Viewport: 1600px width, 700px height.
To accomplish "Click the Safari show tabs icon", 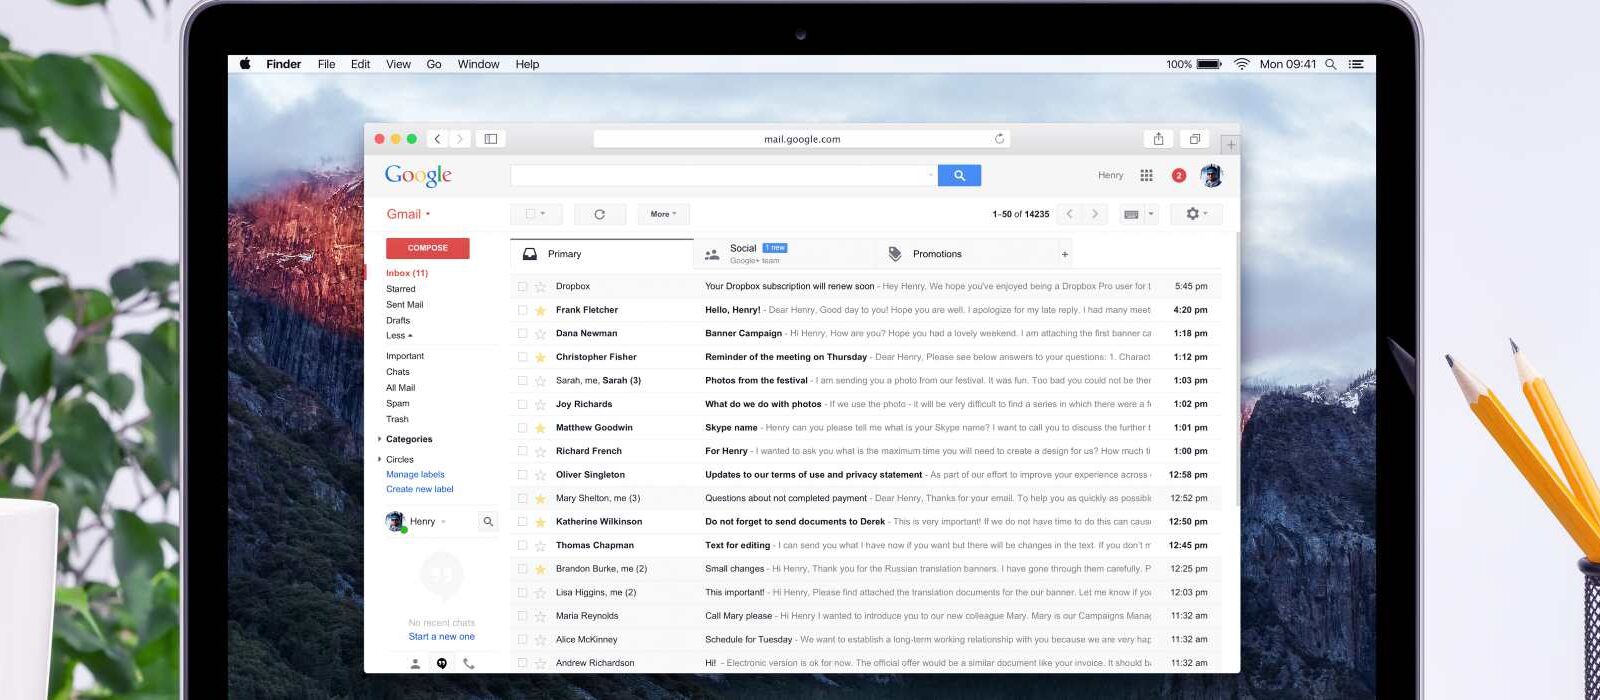I will pyautogui.click(x=1194, y=139).
